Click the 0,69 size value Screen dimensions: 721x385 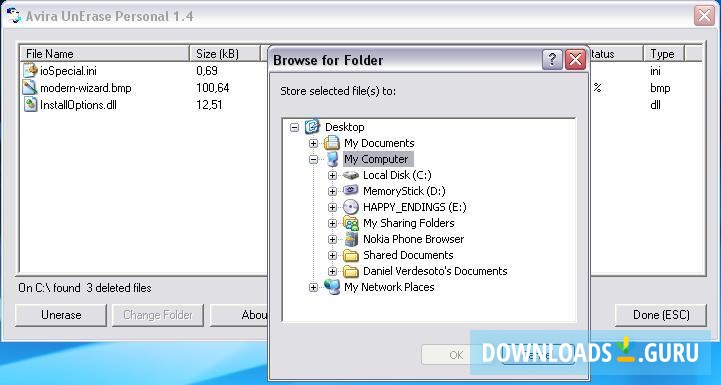[207, 71]
